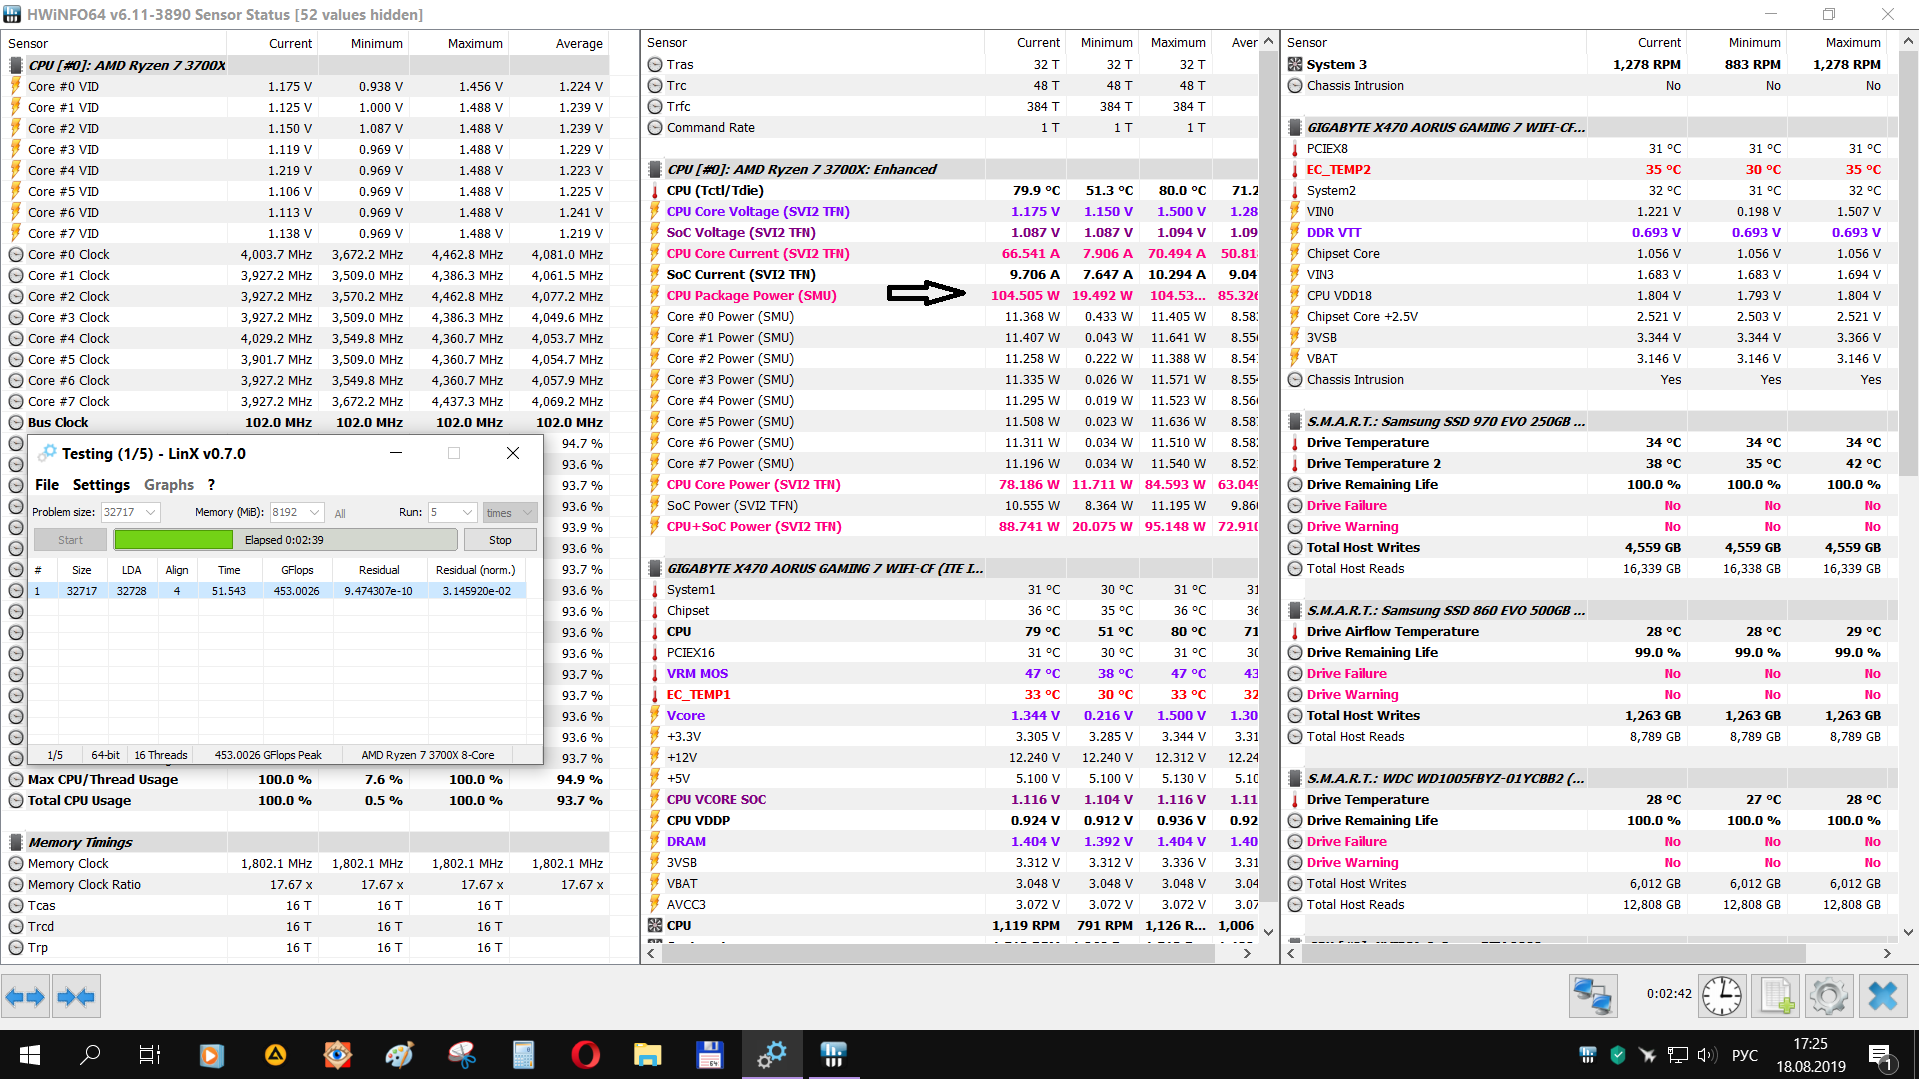Click the HWiNFO icon in the system tray
The image size is (1919, 1079).
tap(1587, 1055)
